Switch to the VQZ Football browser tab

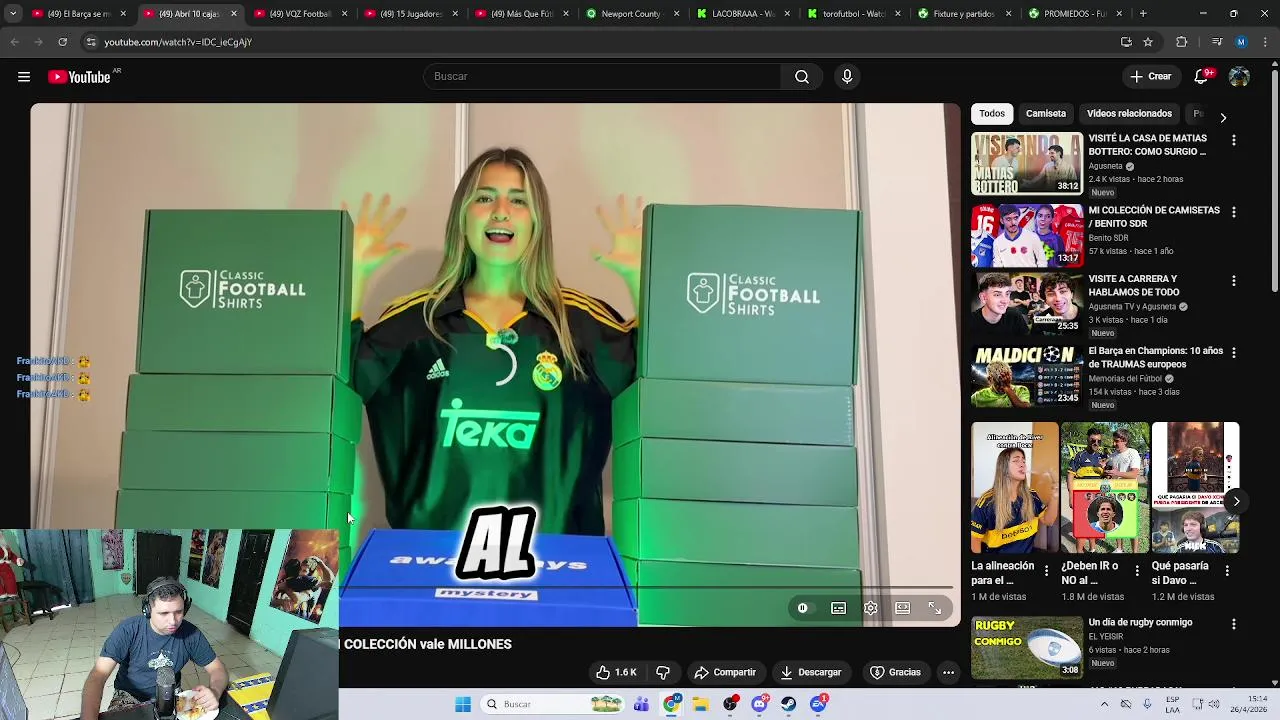tap(299, 14)
